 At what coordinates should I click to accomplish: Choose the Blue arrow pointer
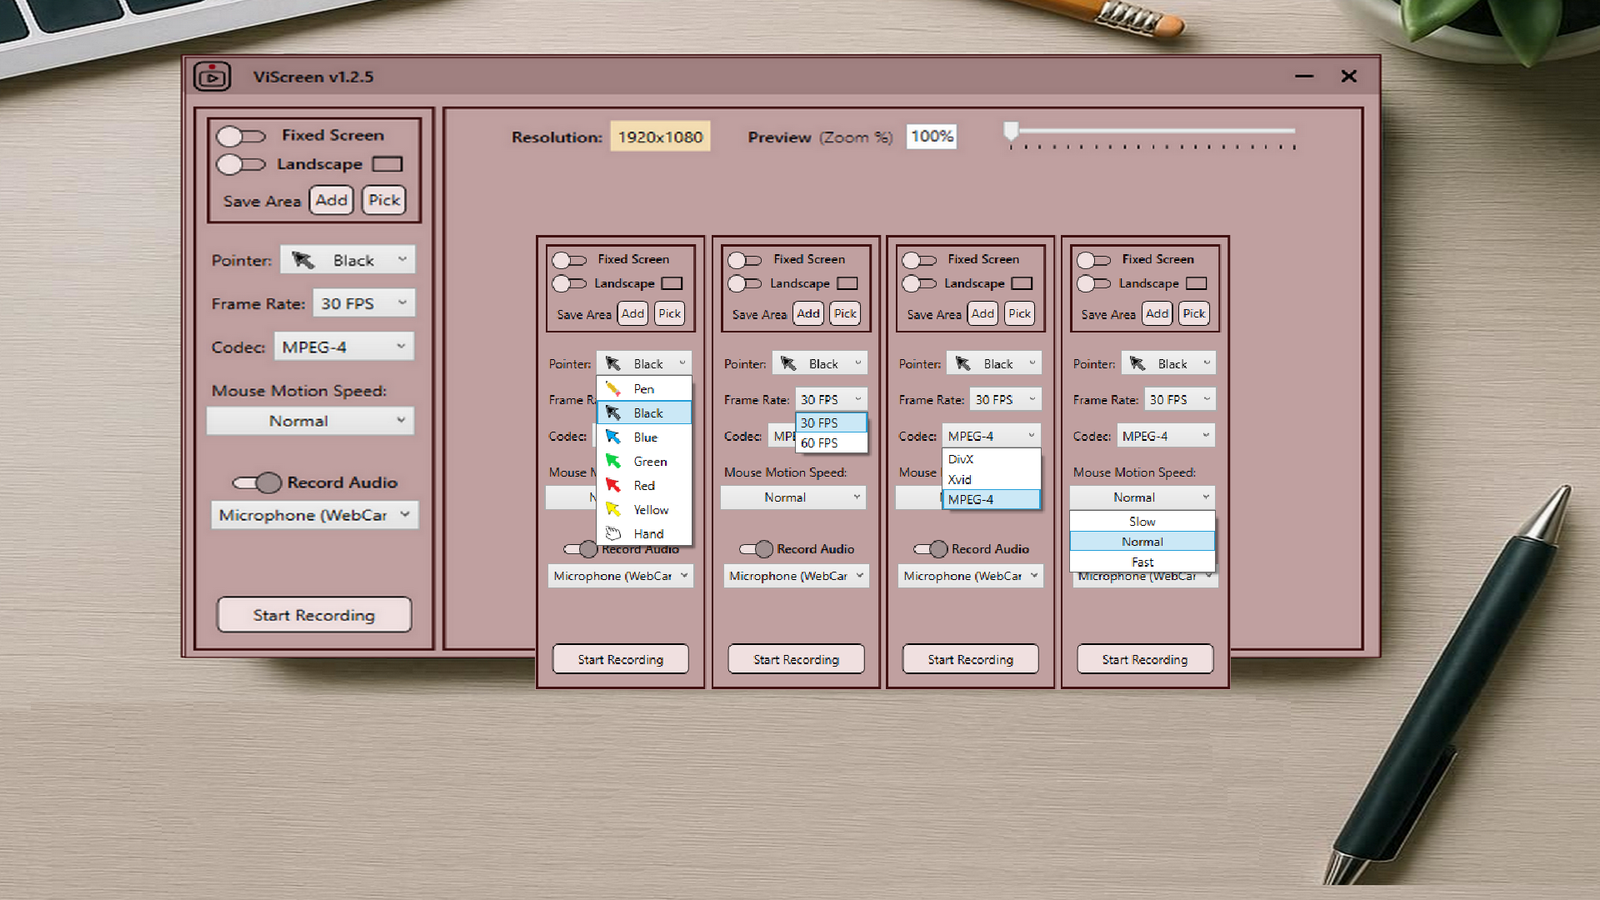click(x=643, y=437)
